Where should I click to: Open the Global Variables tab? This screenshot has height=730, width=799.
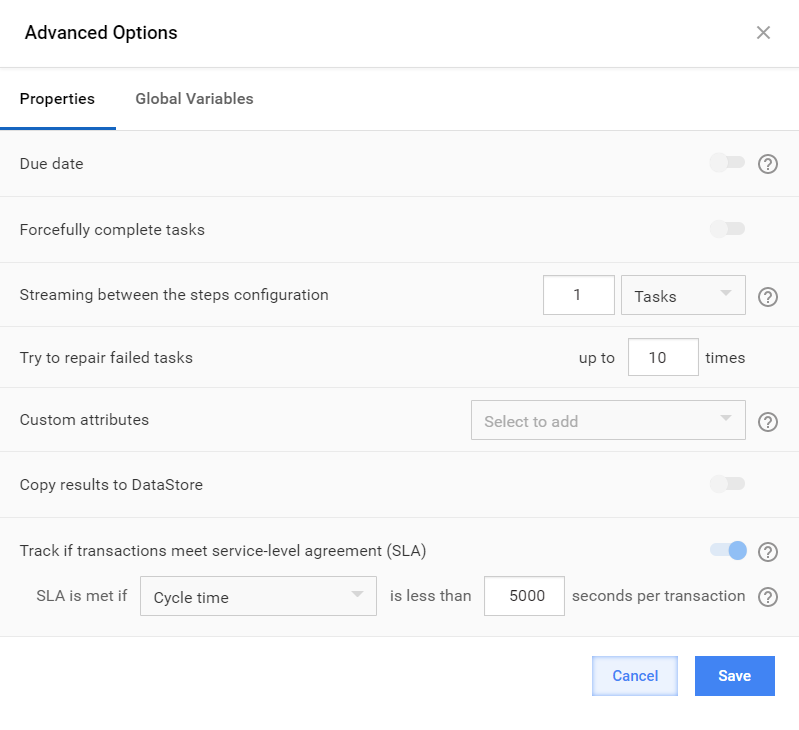(194, 99)
